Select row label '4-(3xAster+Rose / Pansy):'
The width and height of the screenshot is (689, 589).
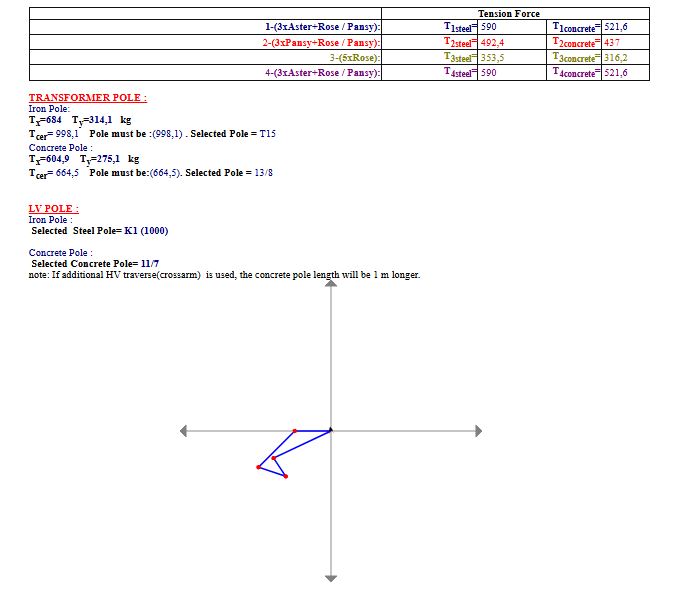click(323, 73)
